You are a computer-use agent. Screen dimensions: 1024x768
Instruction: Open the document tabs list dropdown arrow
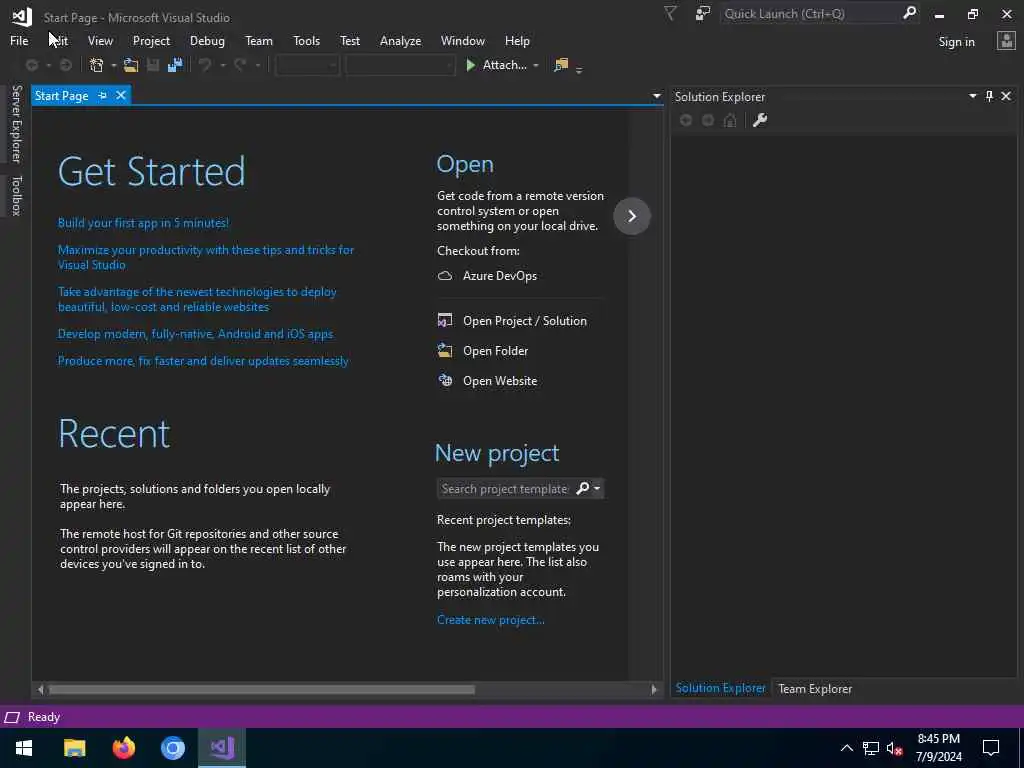point(656,96)
